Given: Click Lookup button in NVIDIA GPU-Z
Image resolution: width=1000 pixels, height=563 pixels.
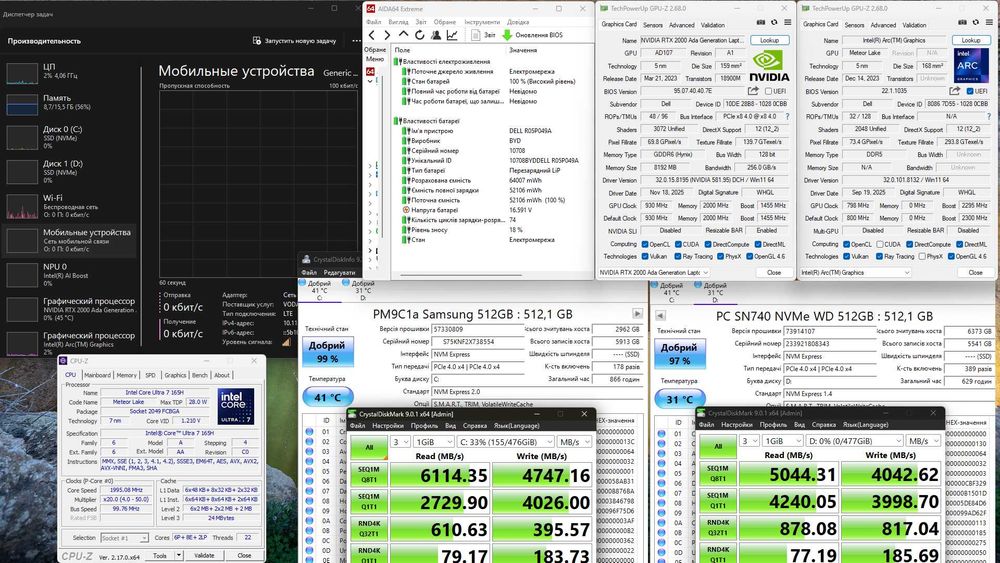Looking at the screenshot, I should point(769,40).
